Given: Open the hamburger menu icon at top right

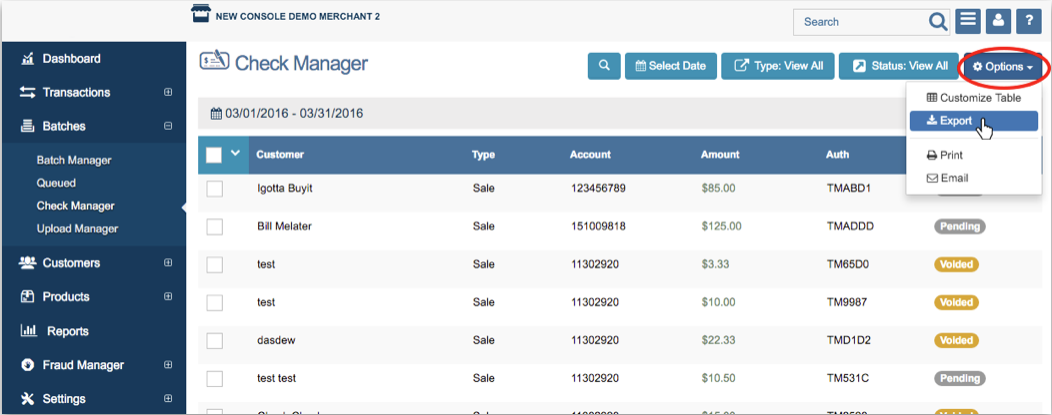Looking at the screenshot, I should tap(967, 22).
